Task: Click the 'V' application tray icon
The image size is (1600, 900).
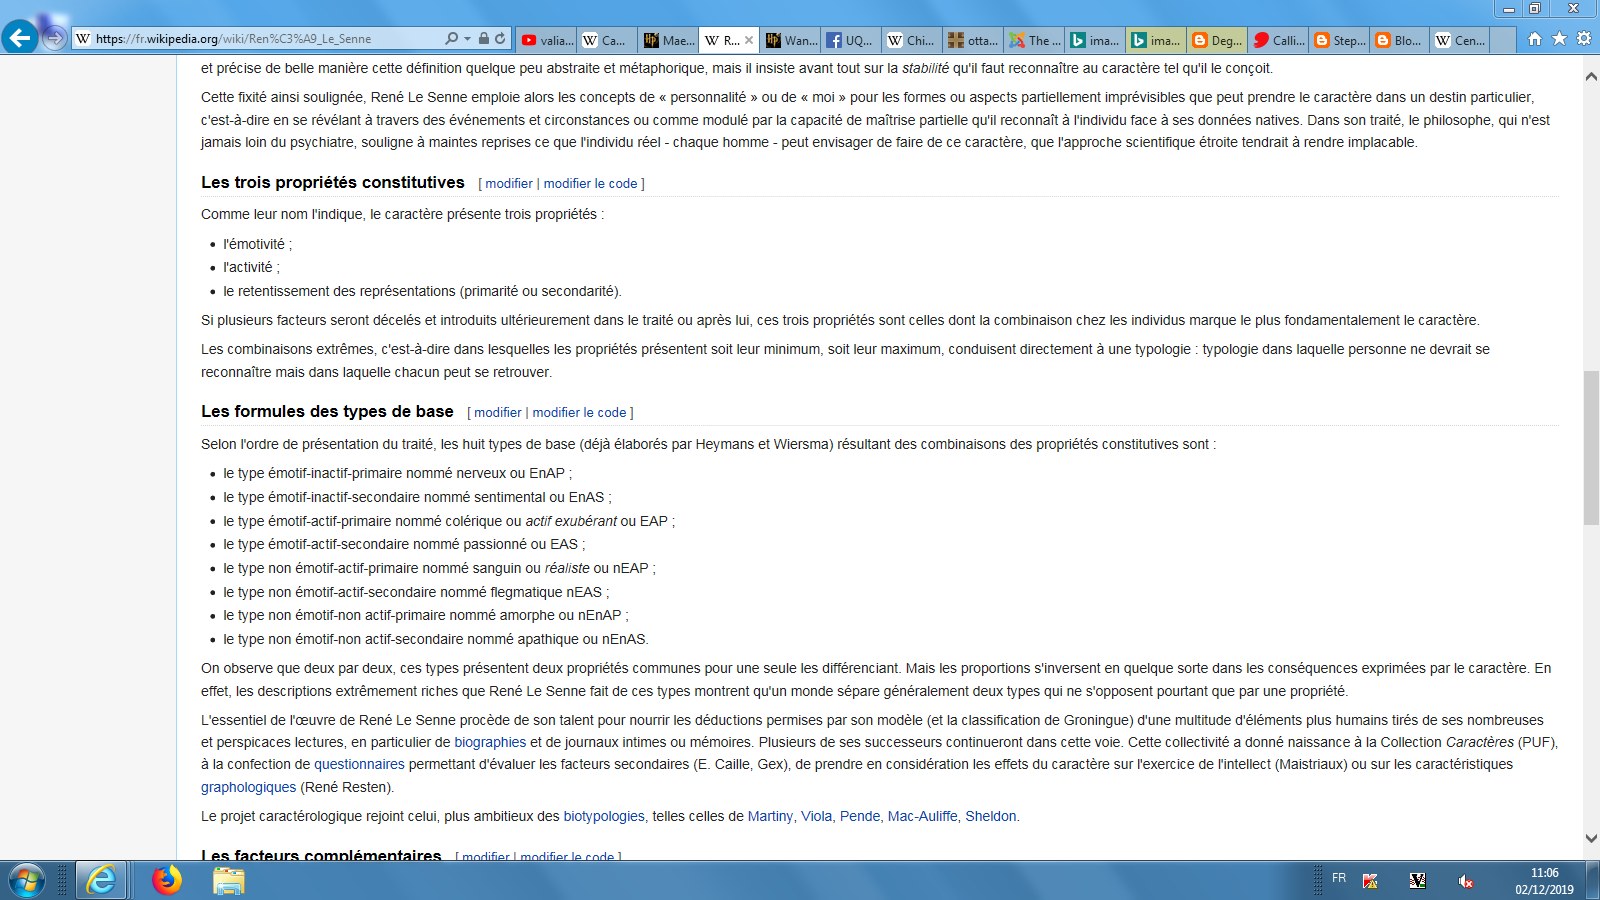Action: pyautogui.click(x=1417, y=881)
